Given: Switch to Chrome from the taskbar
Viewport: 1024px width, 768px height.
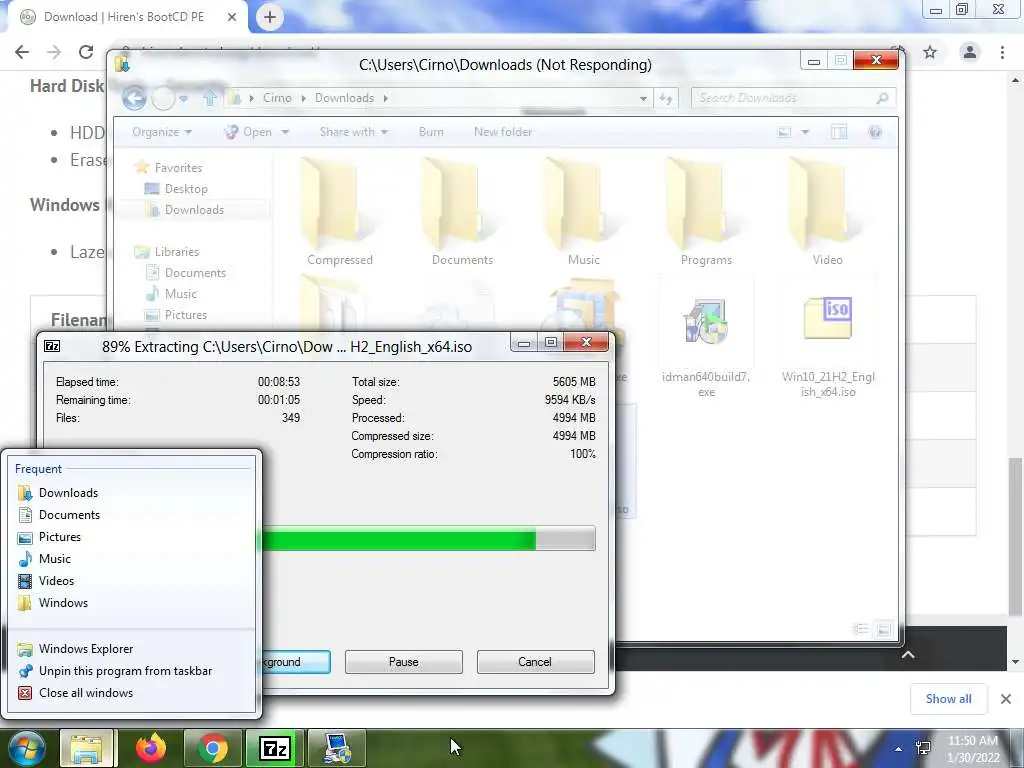Looking at the screenshot, I should coord(213,748).
